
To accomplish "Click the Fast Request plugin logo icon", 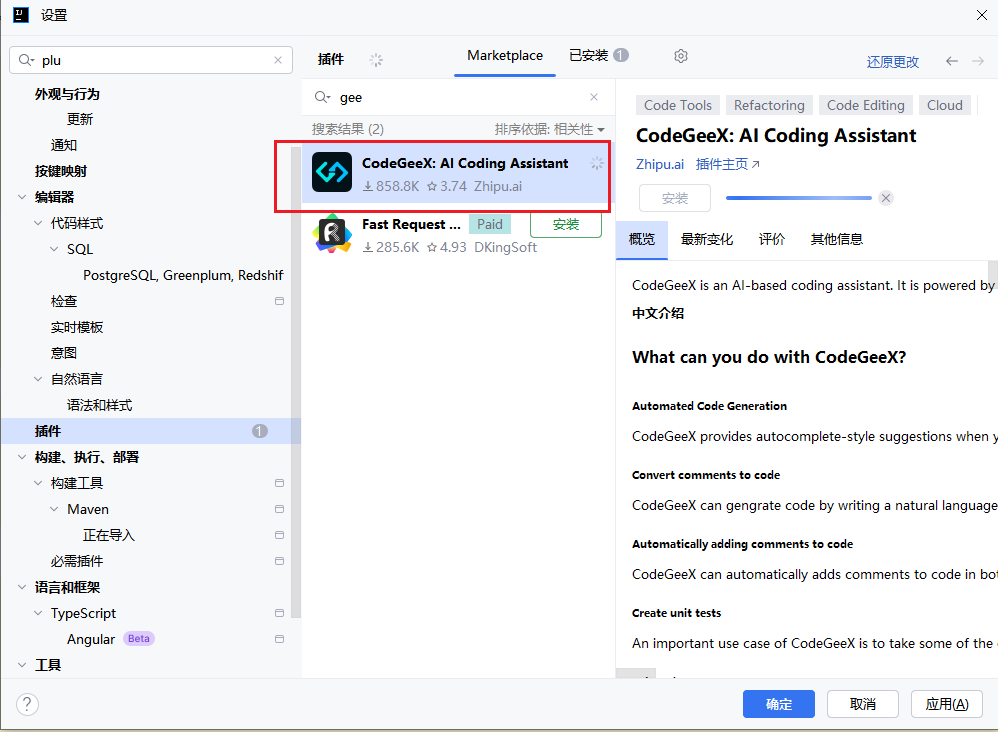I will coord(332,234).
